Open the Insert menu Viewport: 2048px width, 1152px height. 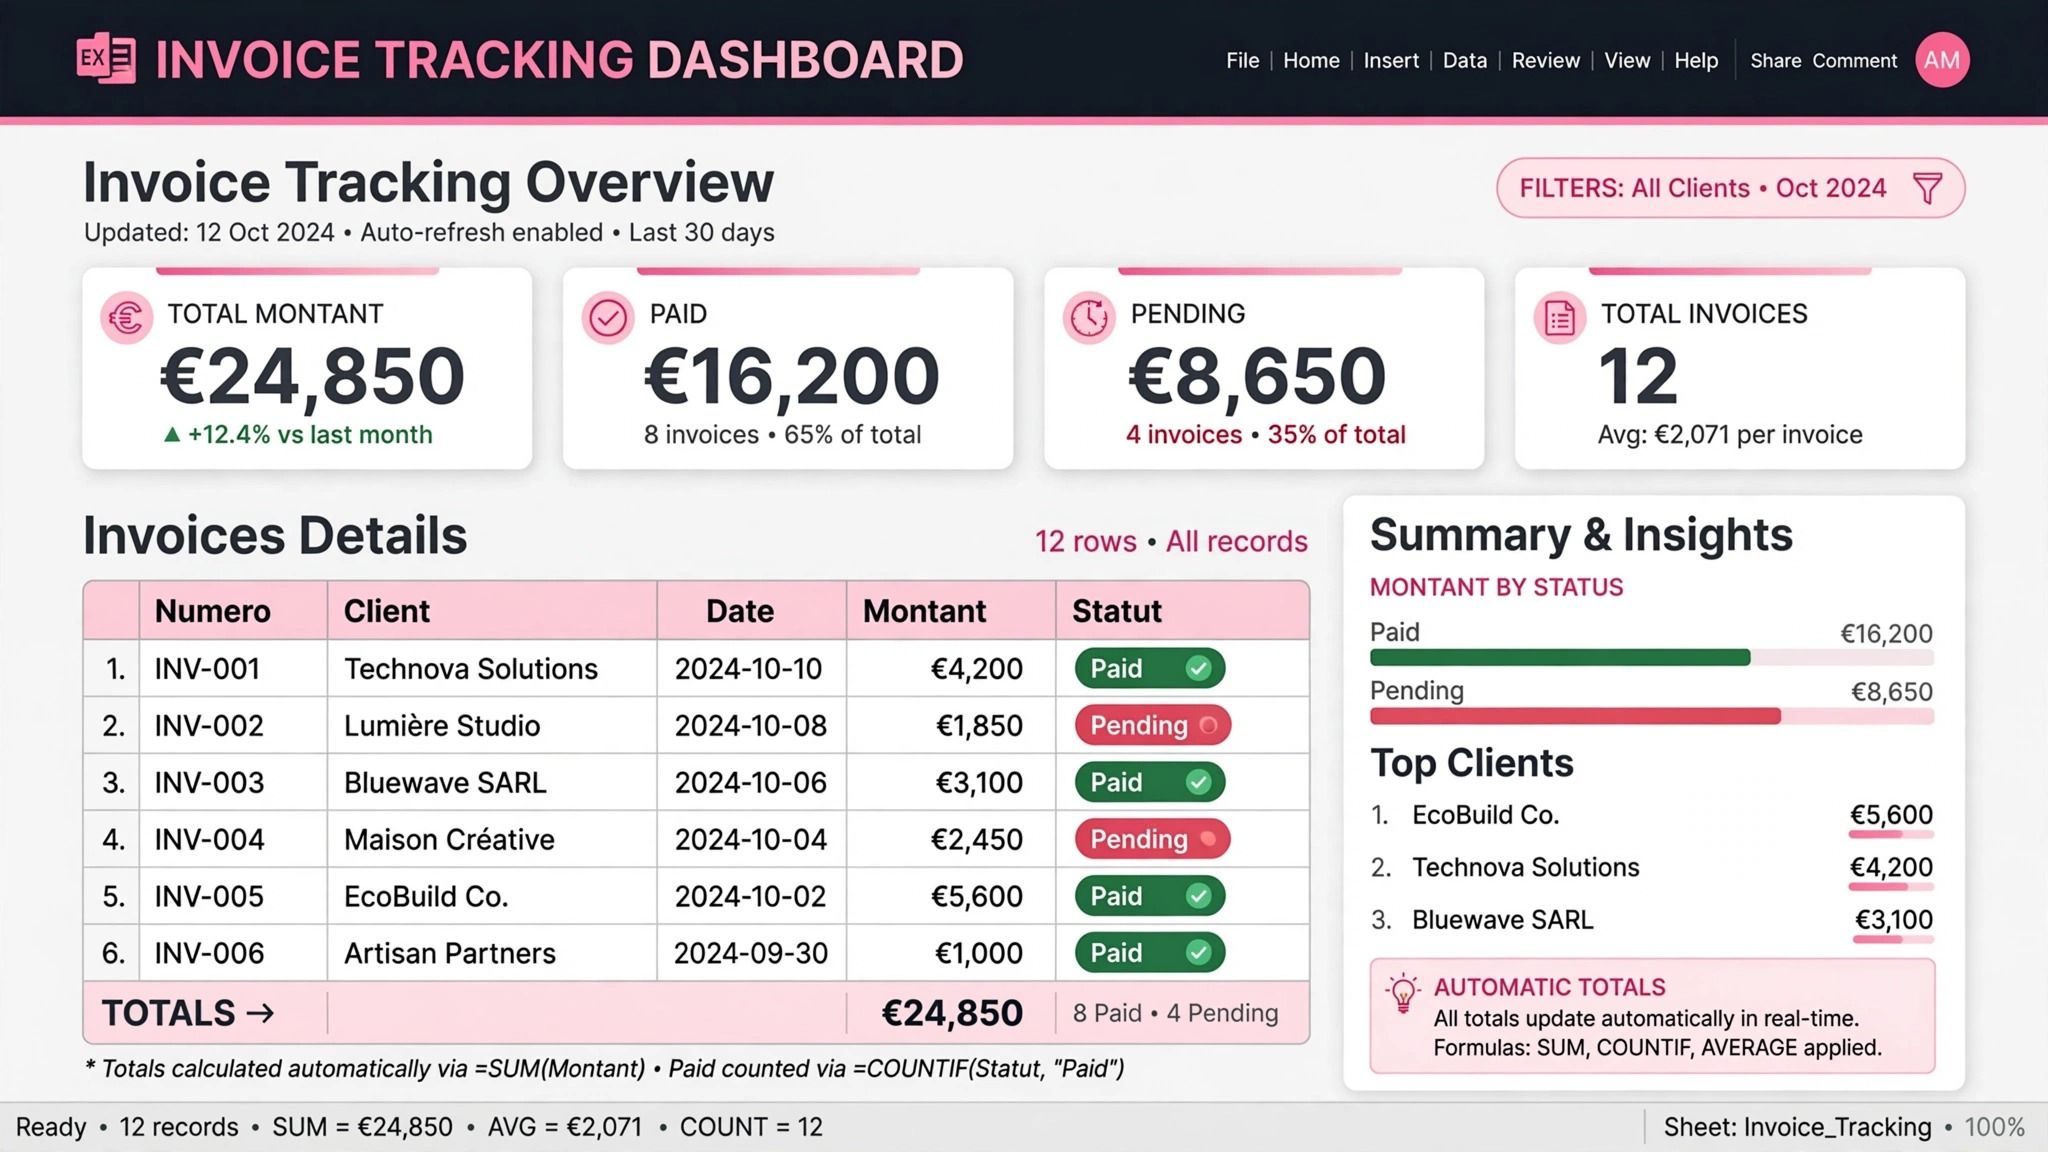point(1391,60)
